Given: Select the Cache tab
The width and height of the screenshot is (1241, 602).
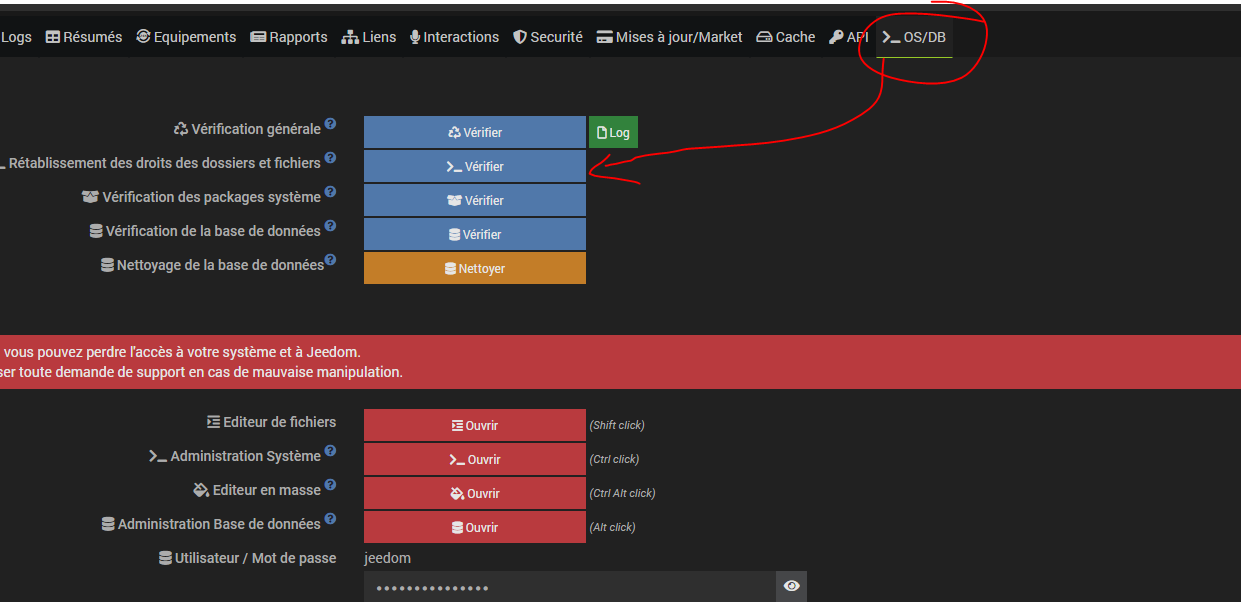Looking at the screenshot, I should 786,37.
